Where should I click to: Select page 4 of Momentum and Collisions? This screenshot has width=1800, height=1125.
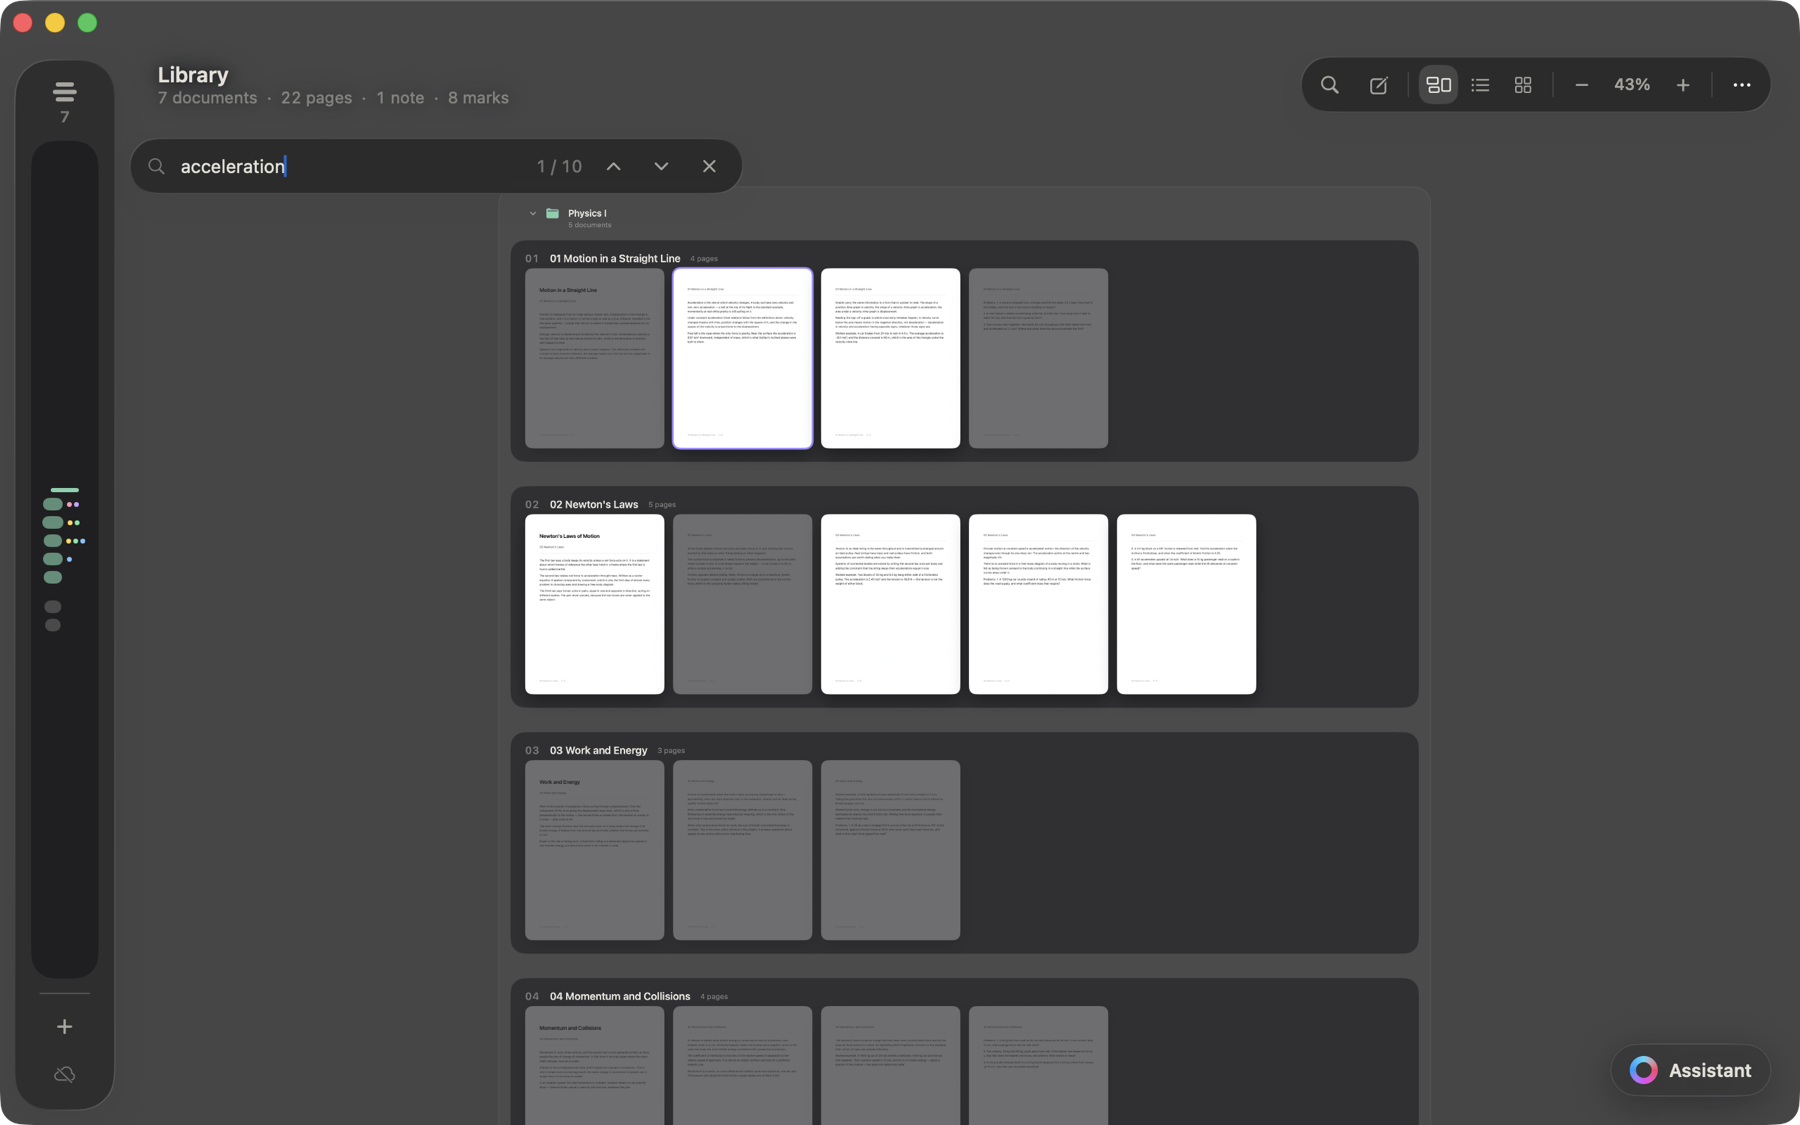pyautogui.click(x=1038, y=1065)
